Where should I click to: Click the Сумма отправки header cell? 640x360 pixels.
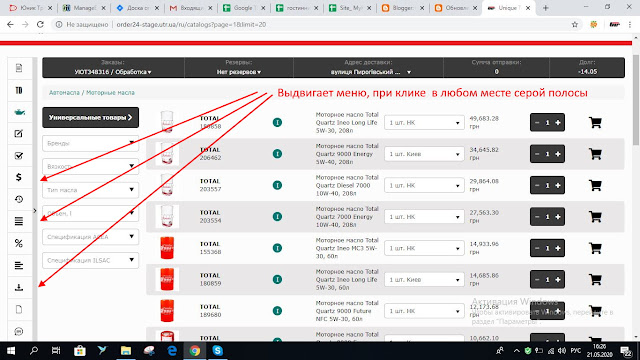click(x=496, y=67)
